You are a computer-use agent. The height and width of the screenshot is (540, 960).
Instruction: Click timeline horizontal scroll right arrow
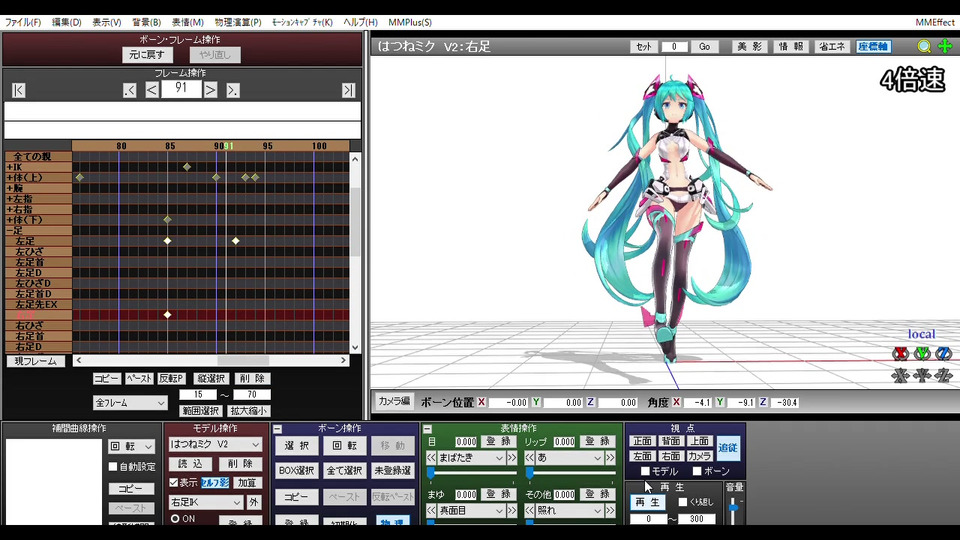[x=343, y=361]
